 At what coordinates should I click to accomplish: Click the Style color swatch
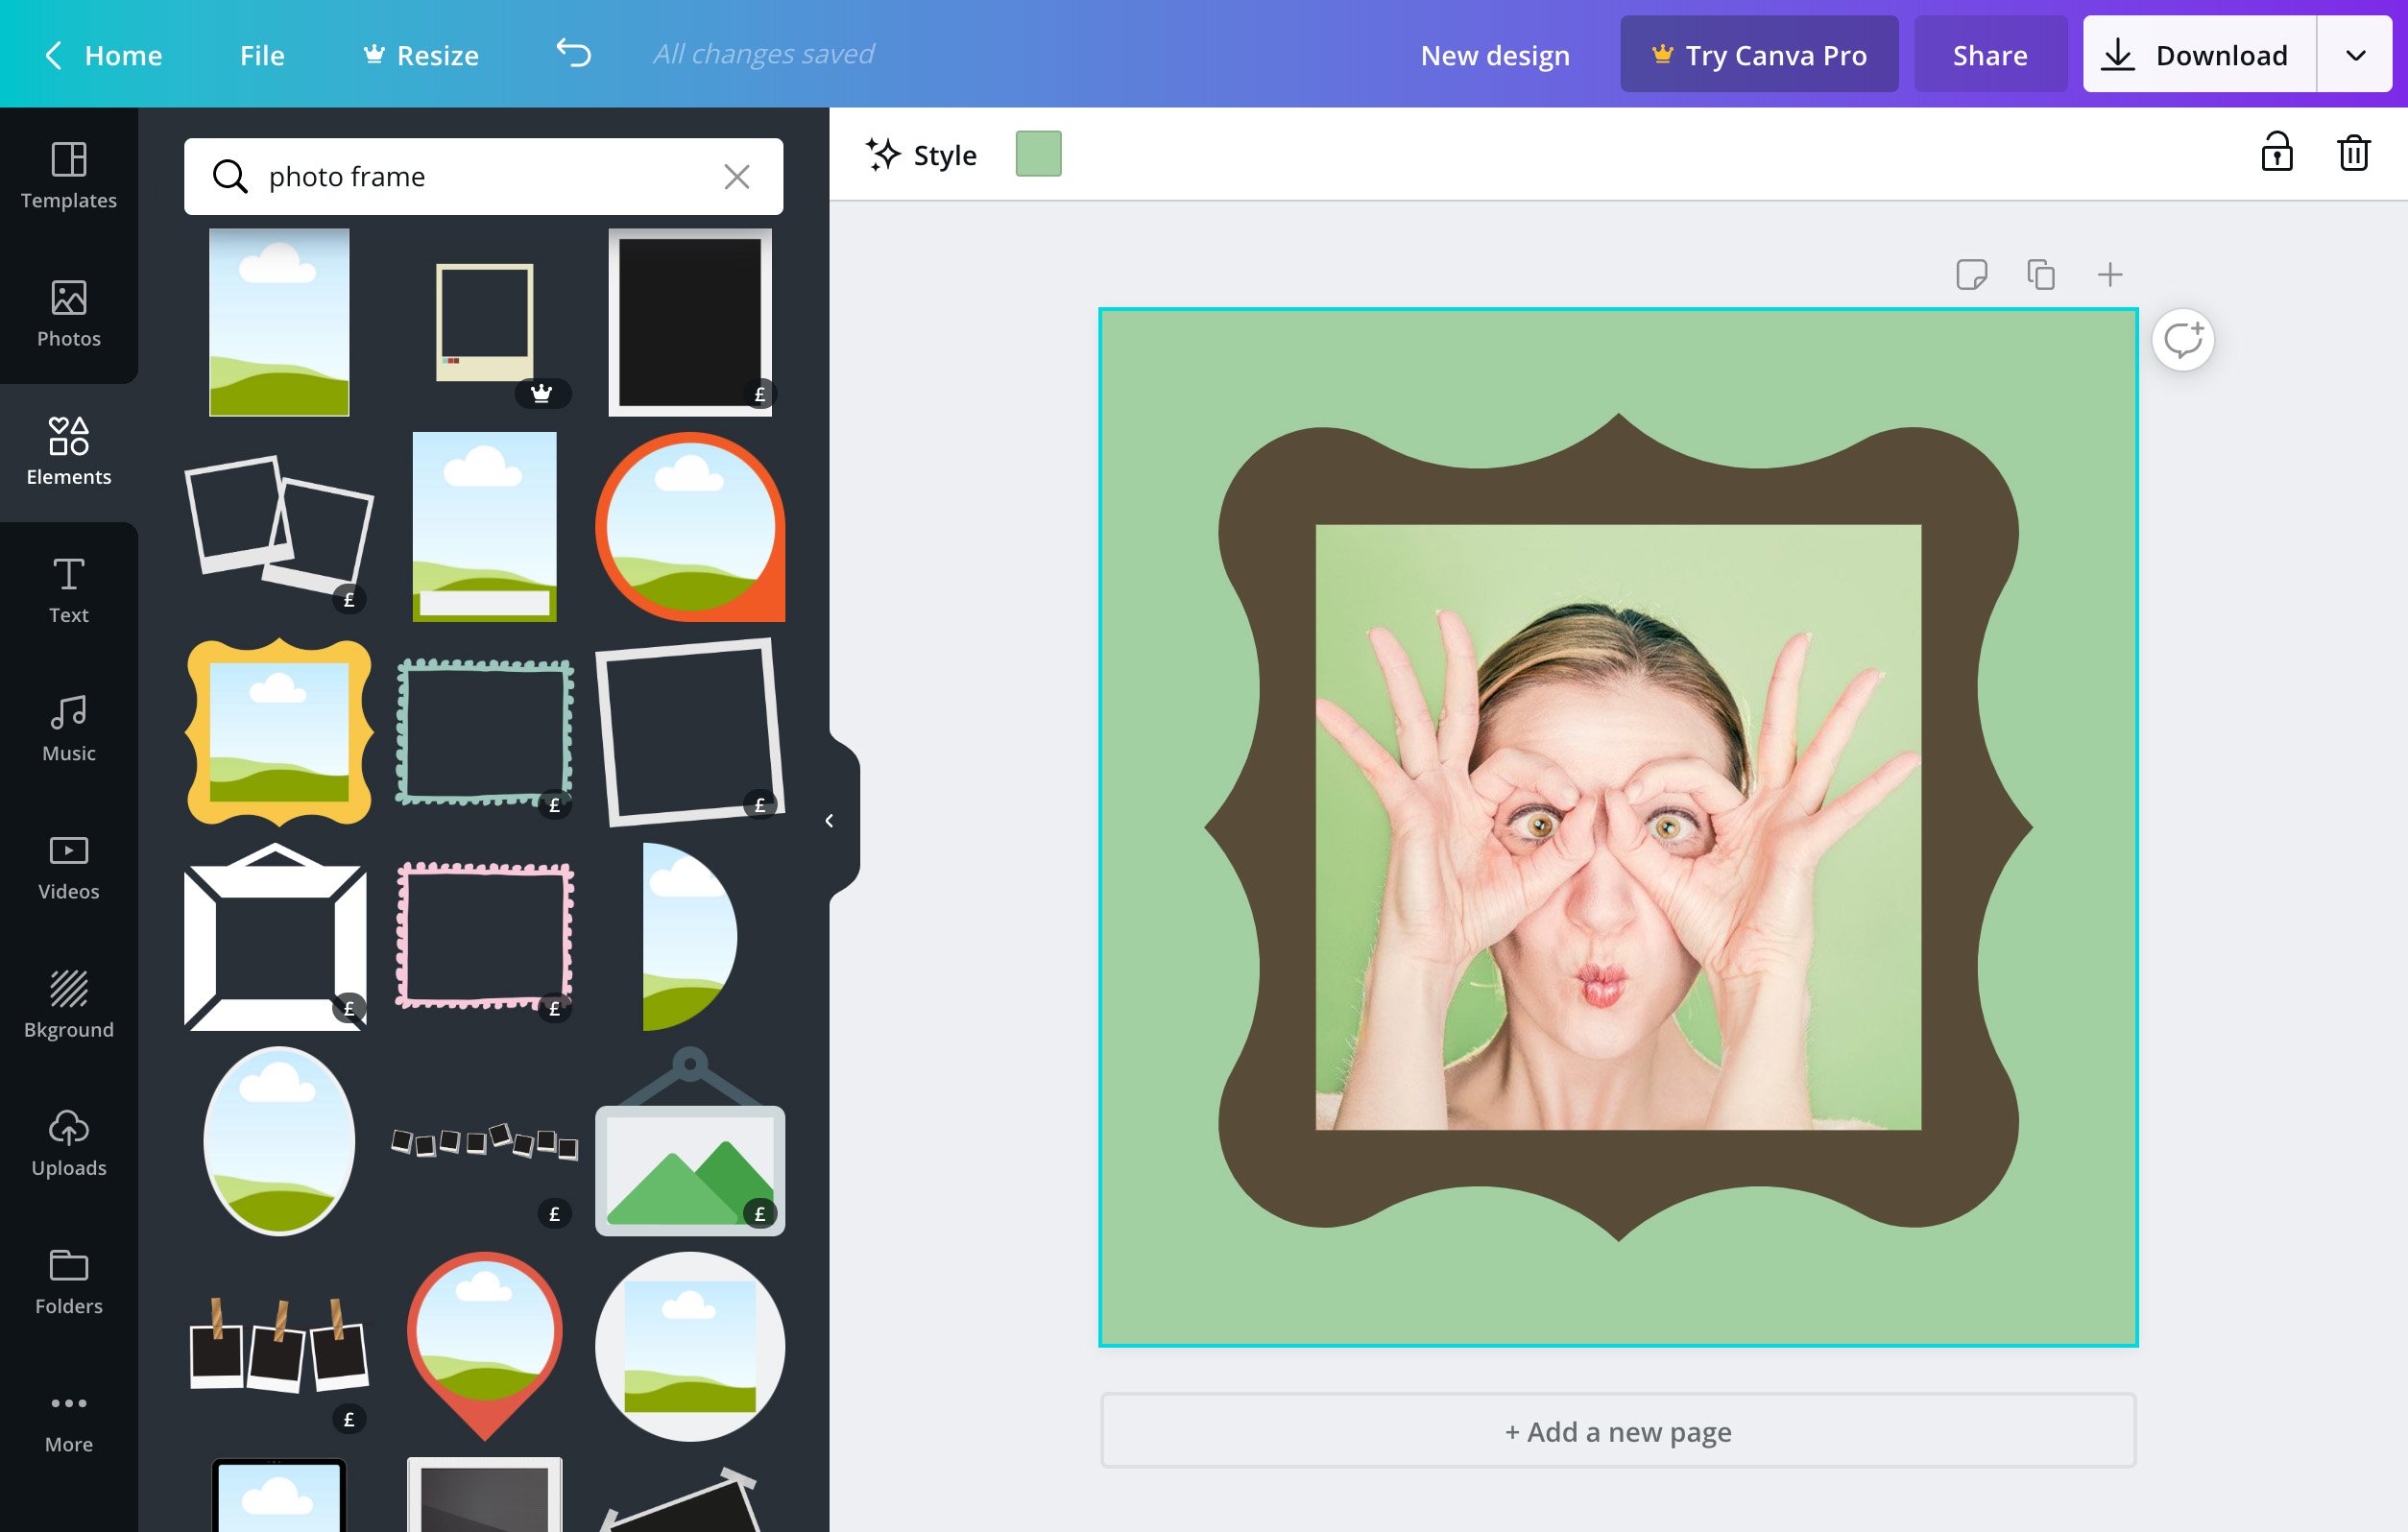(1039, 153)
